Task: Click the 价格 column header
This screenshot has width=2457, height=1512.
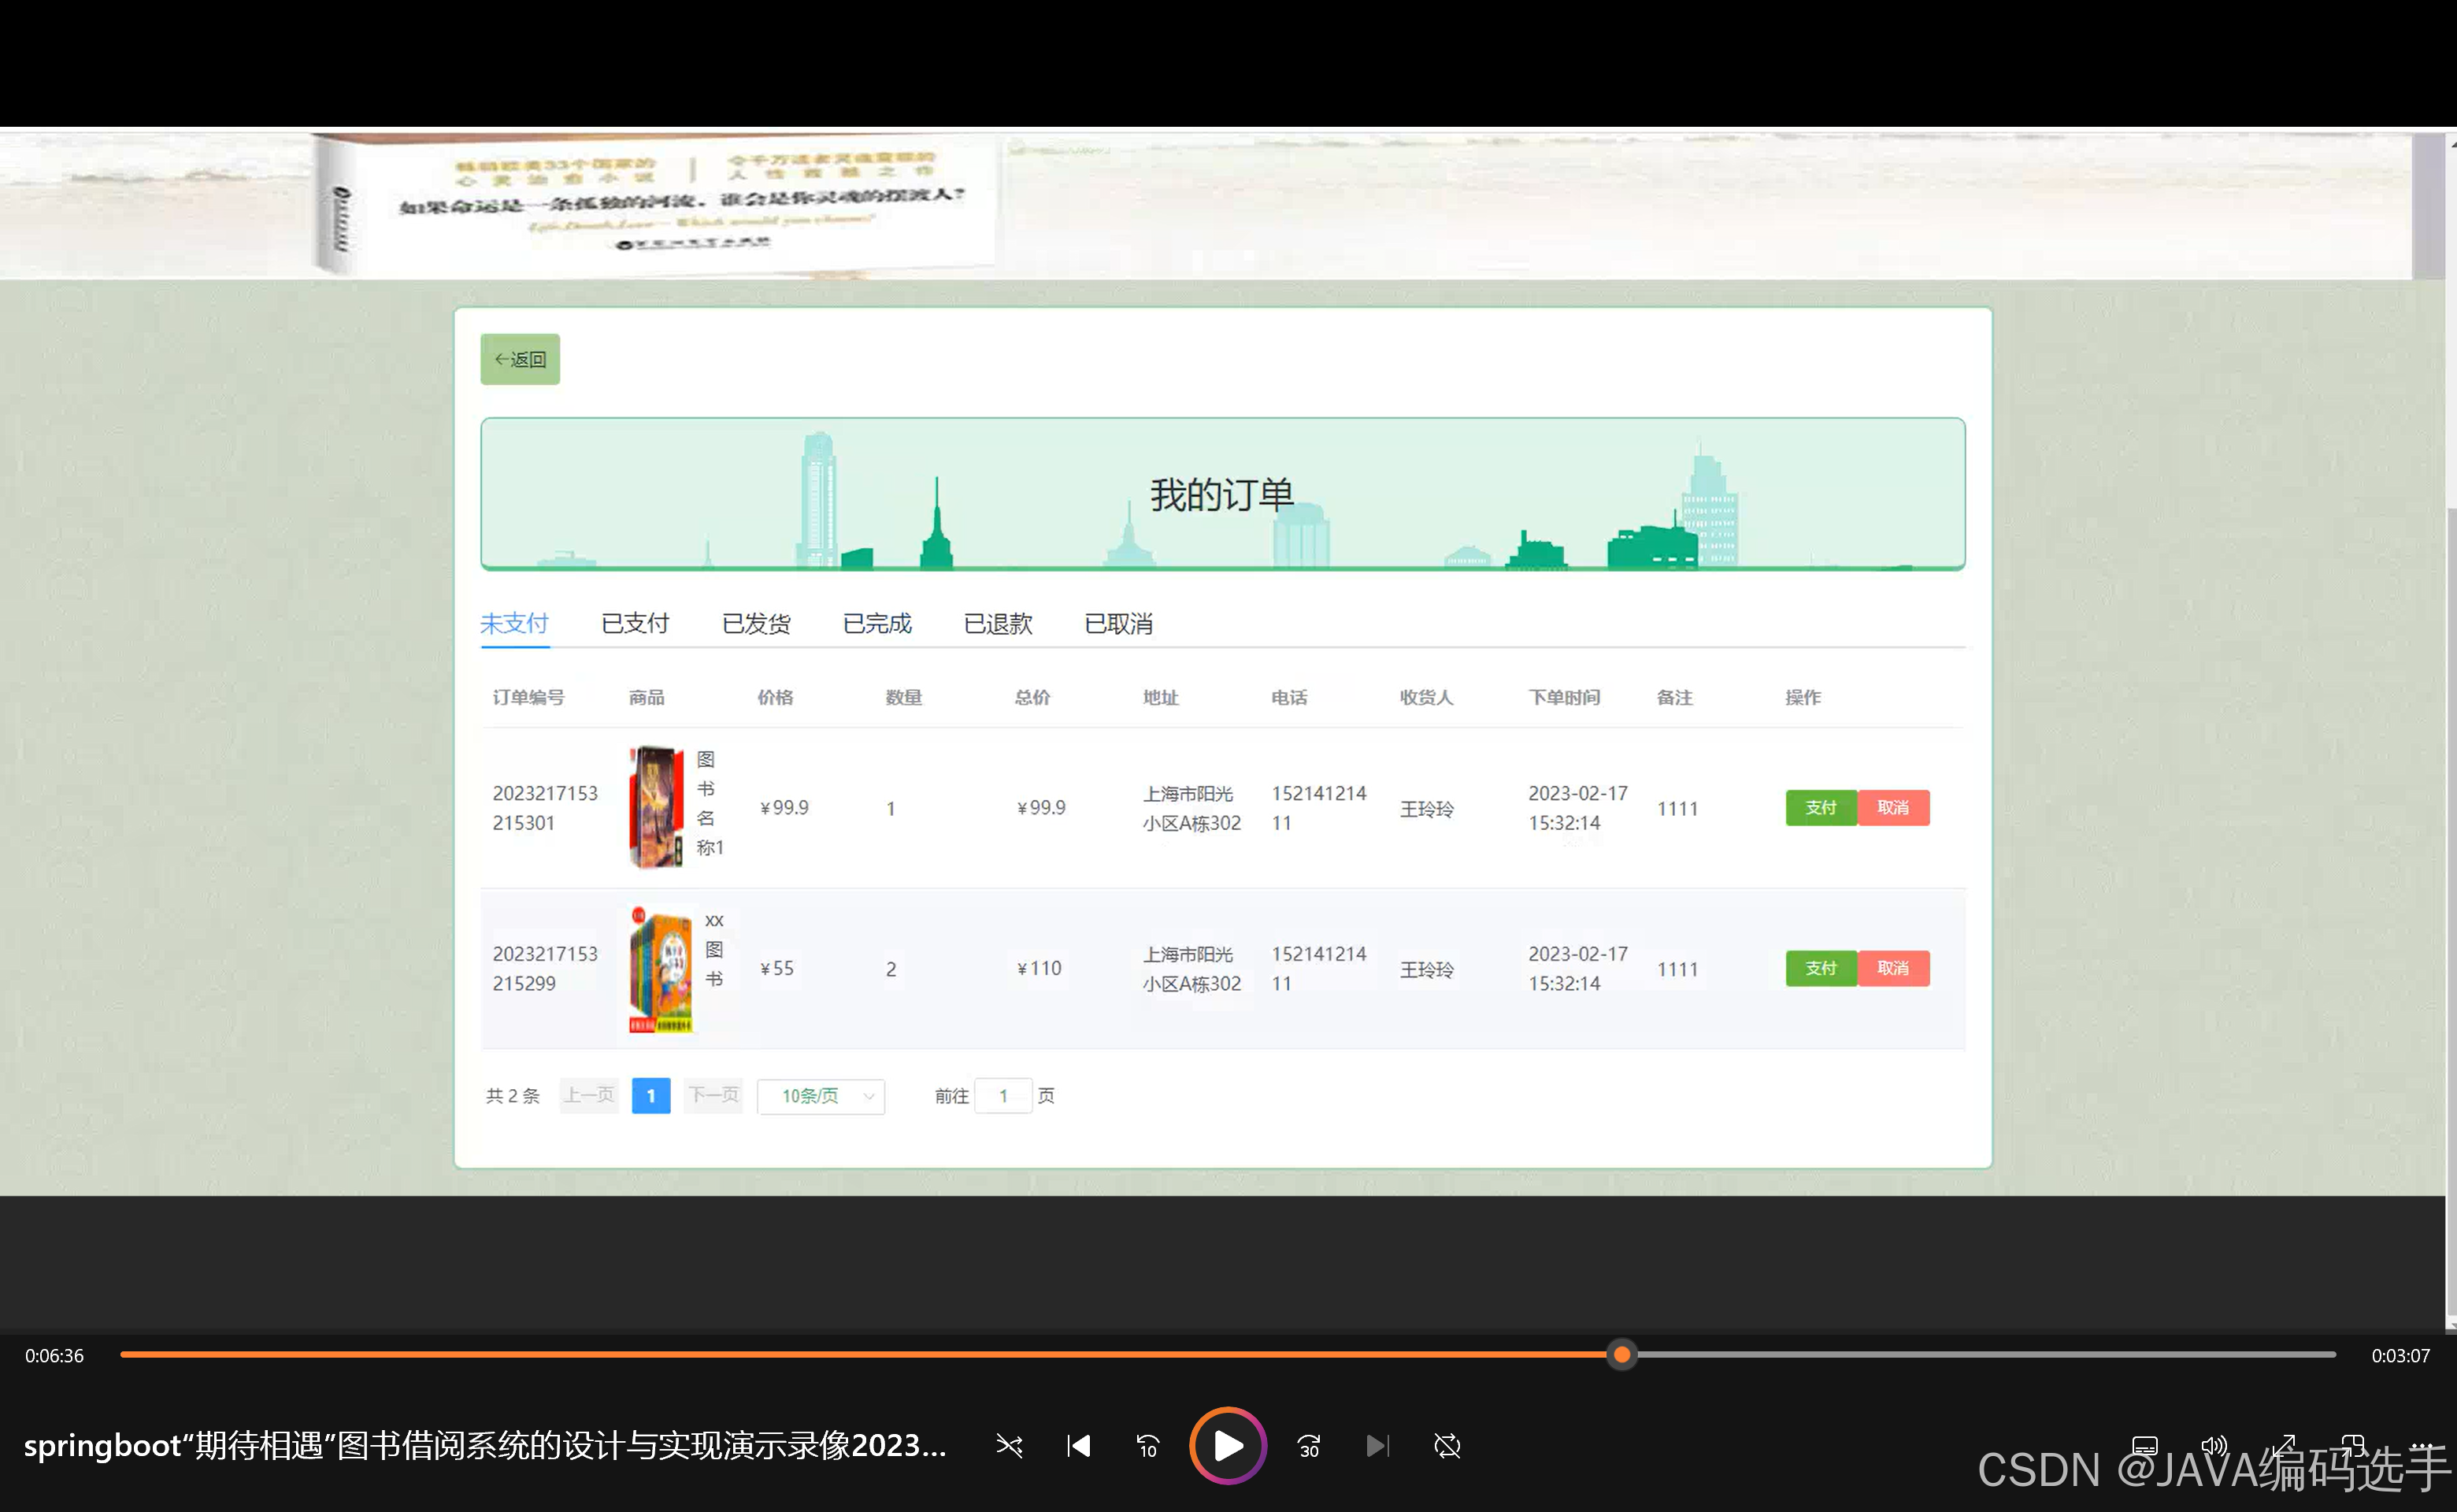Action: point(775,697)
